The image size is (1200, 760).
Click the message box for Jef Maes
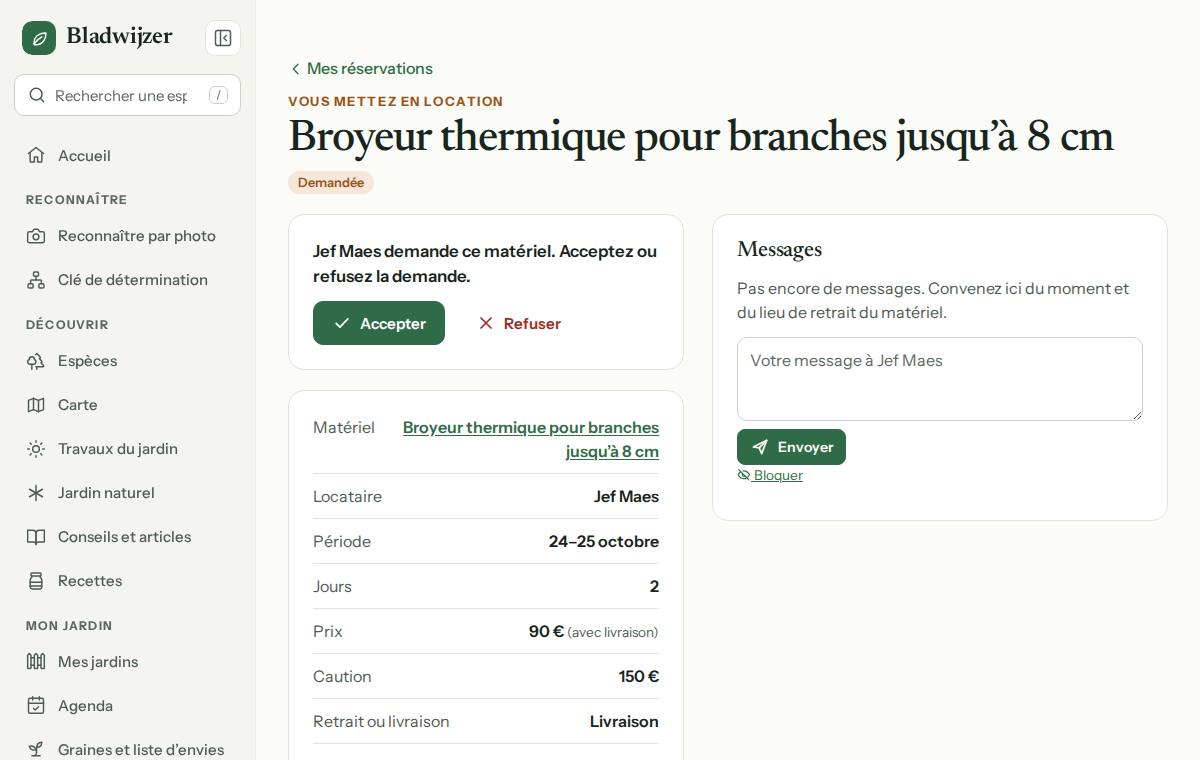pyautogui.click(x=940, y=379)
